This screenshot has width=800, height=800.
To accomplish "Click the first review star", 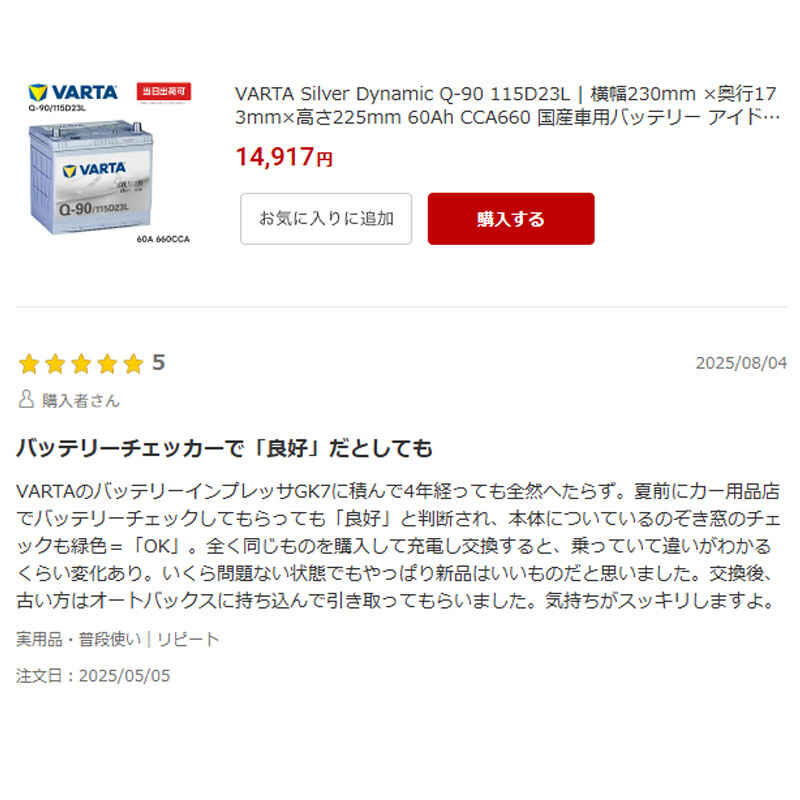I will click(x=29, y=364).
